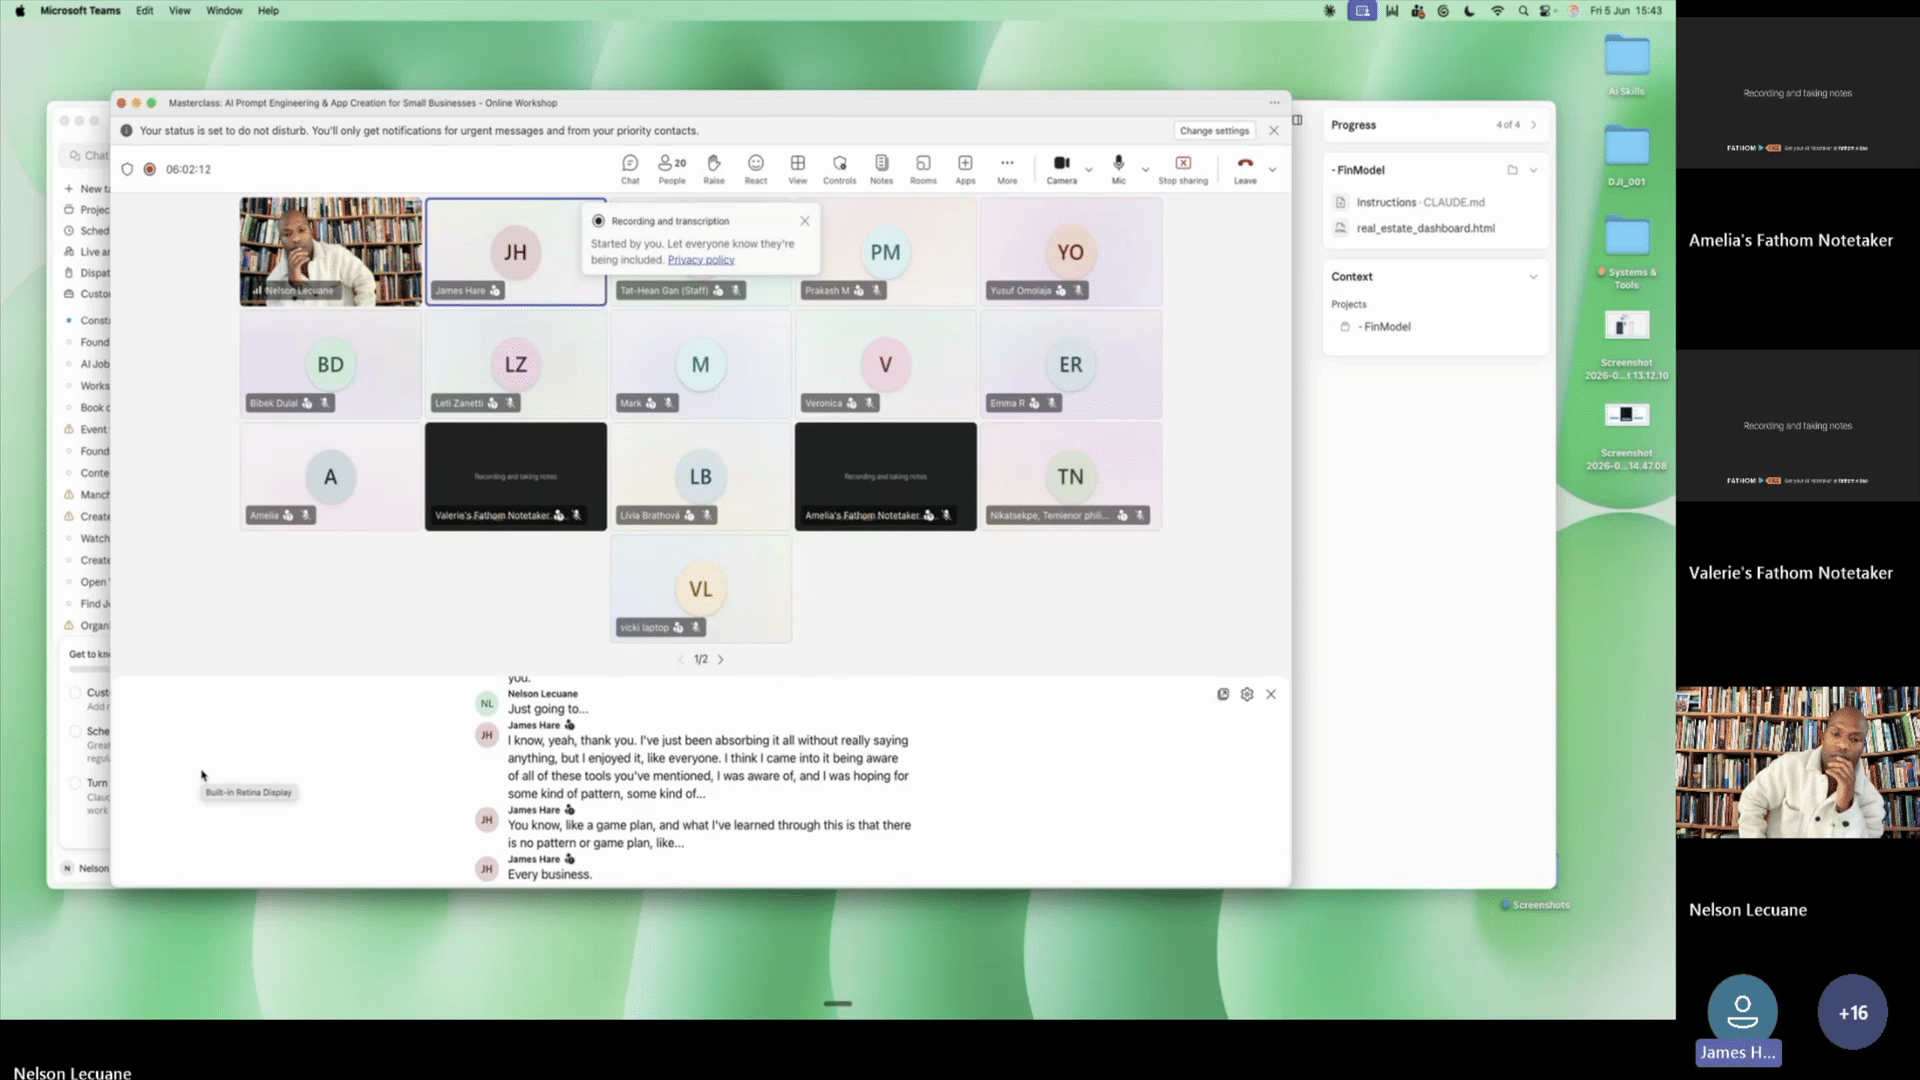Open the DJI_001 desktop folder
The image size is (1920, 1080).
point(1627,156)
